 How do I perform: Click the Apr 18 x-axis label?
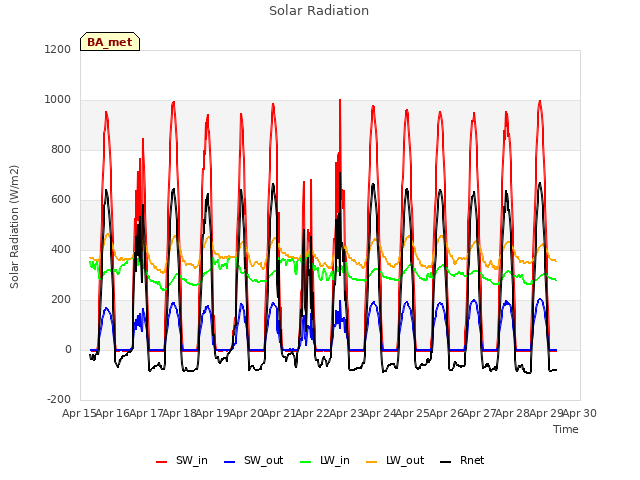pyautogui.click(x=180, y=413)
